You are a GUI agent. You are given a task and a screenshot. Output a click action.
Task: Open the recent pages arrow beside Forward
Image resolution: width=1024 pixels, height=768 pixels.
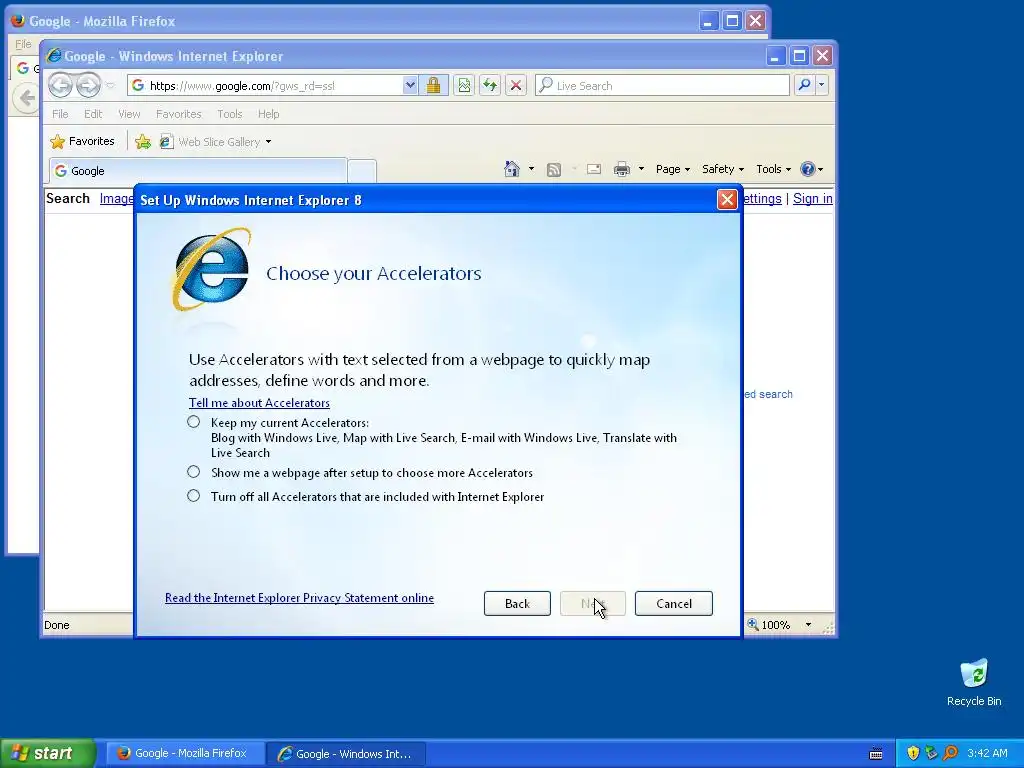(x=110, y=86)
